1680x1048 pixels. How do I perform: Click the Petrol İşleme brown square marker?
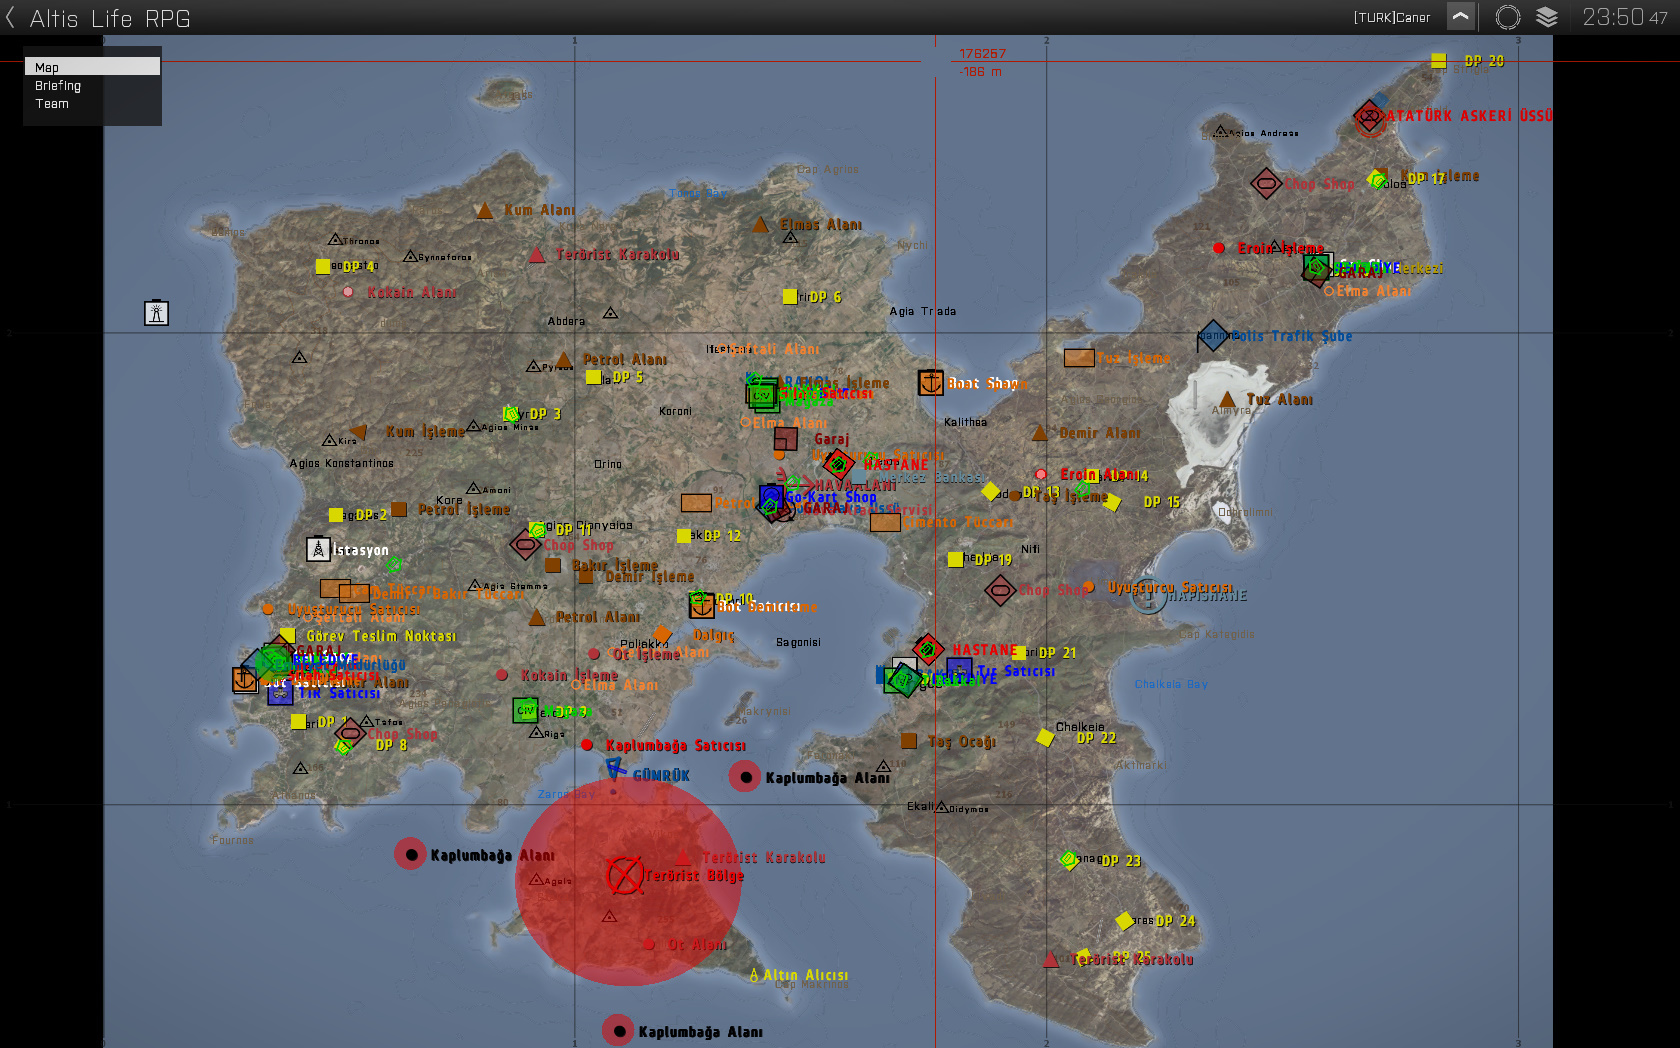(399, 509)
